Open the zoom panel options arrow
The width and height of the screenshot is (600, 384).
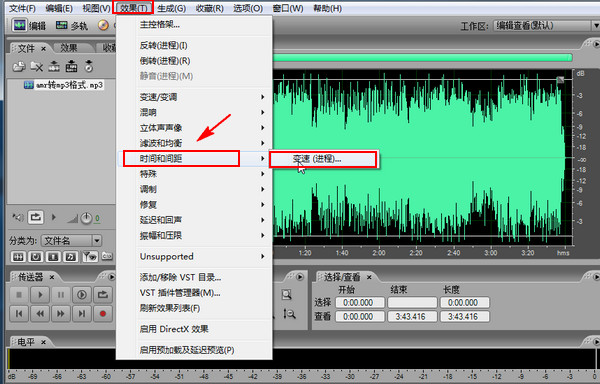click(x=300, y=277)
